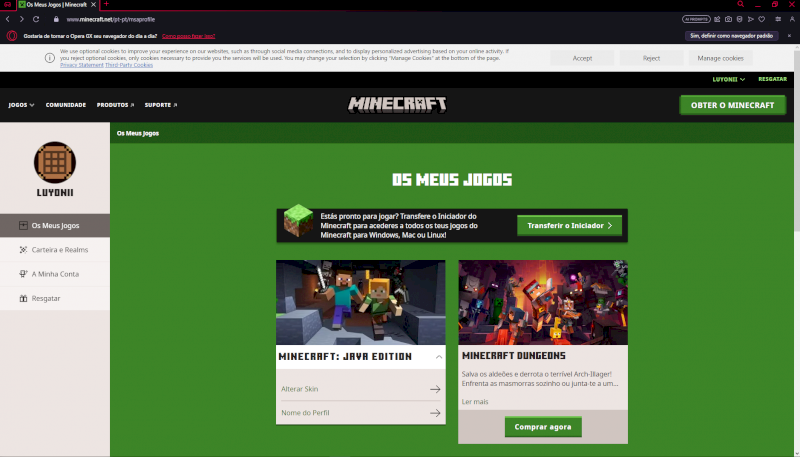The width and height of the screenshot is (800, 457).
Task: Open Manage cookies options
Action: point(720,58)
